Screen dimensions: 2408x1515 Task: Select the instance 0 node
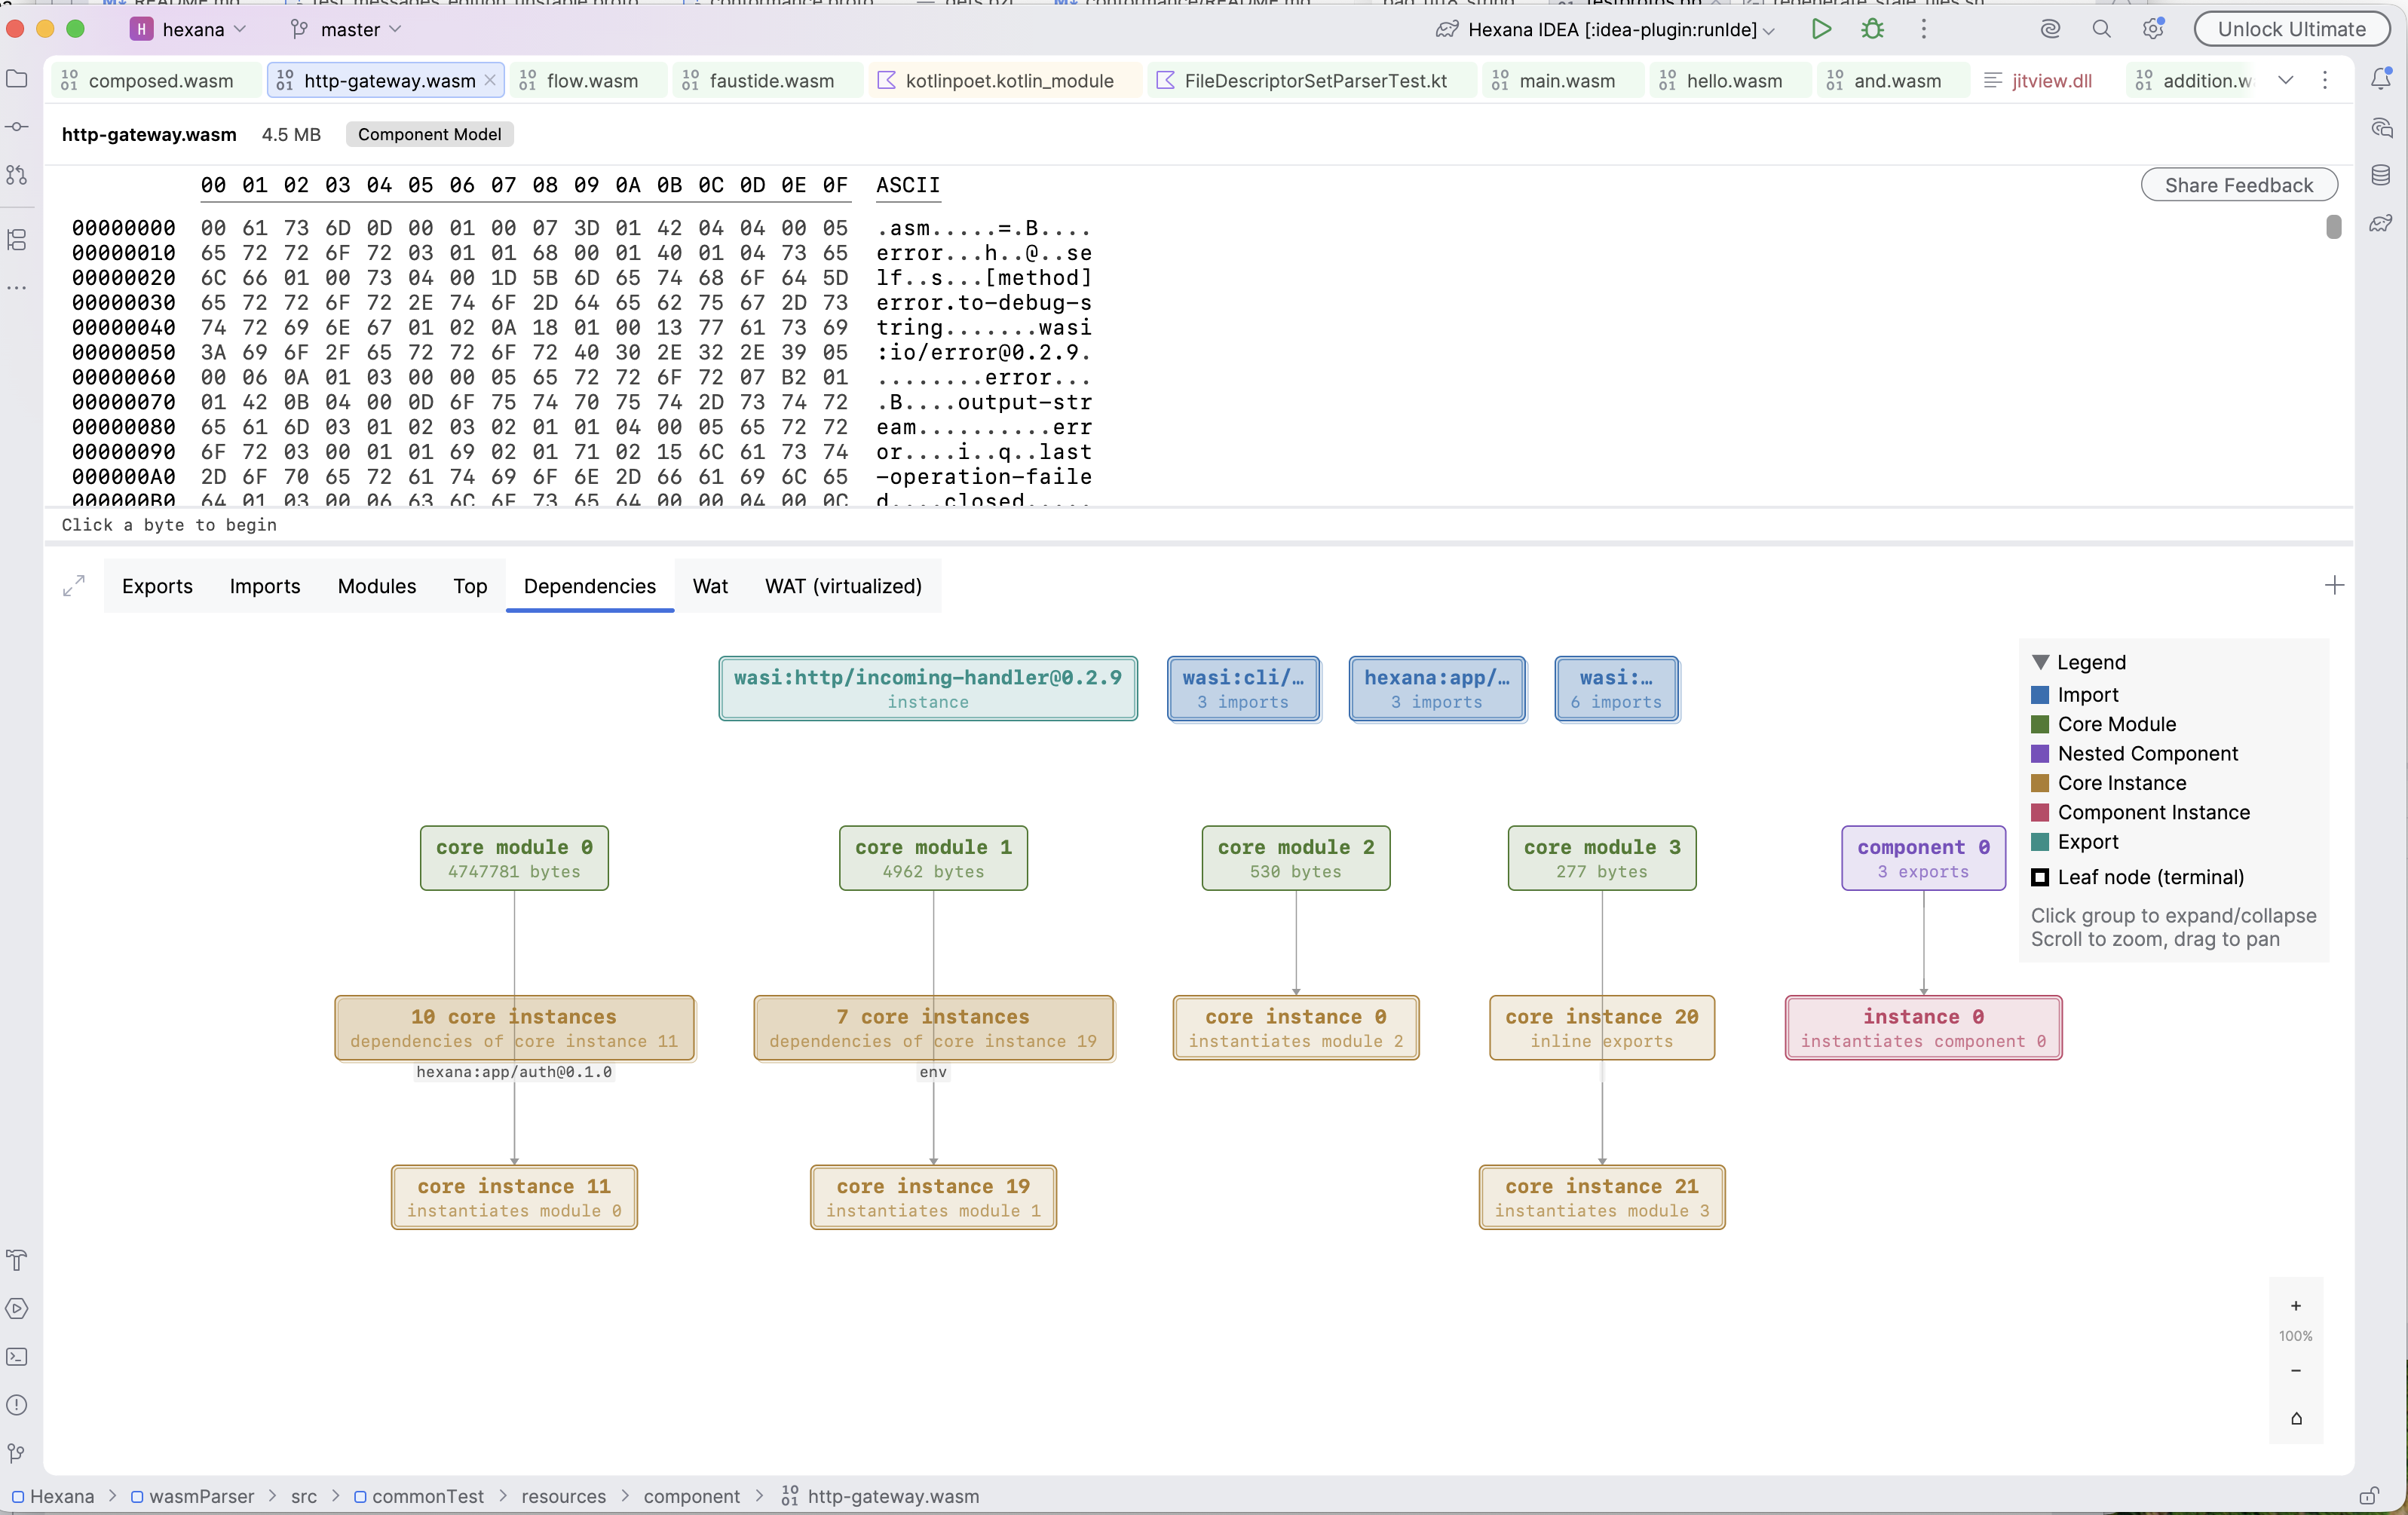(1923, 1028)
